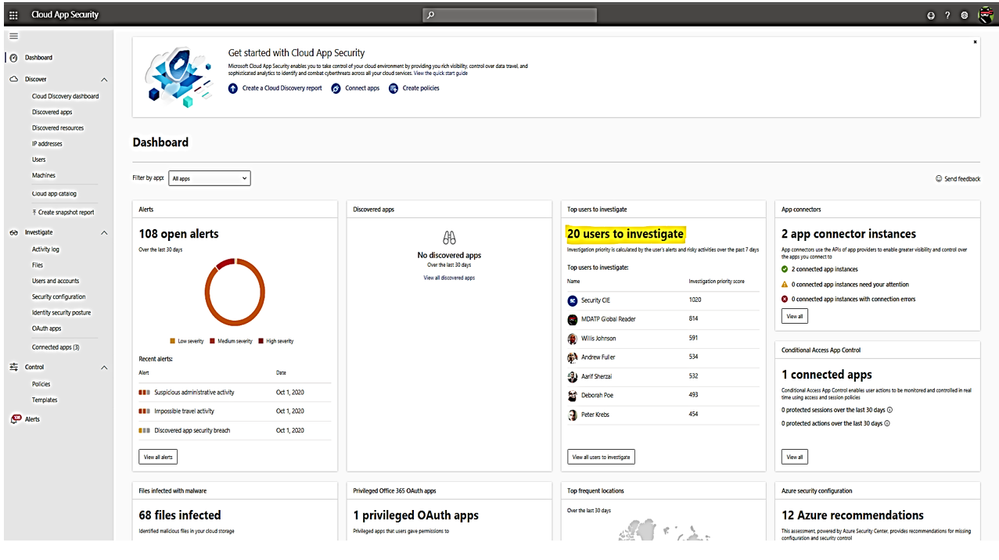Open Suspicious administrative activity alert
This screenshot has height=560, width=999.
pyautogui.click(x=194, y=392)
